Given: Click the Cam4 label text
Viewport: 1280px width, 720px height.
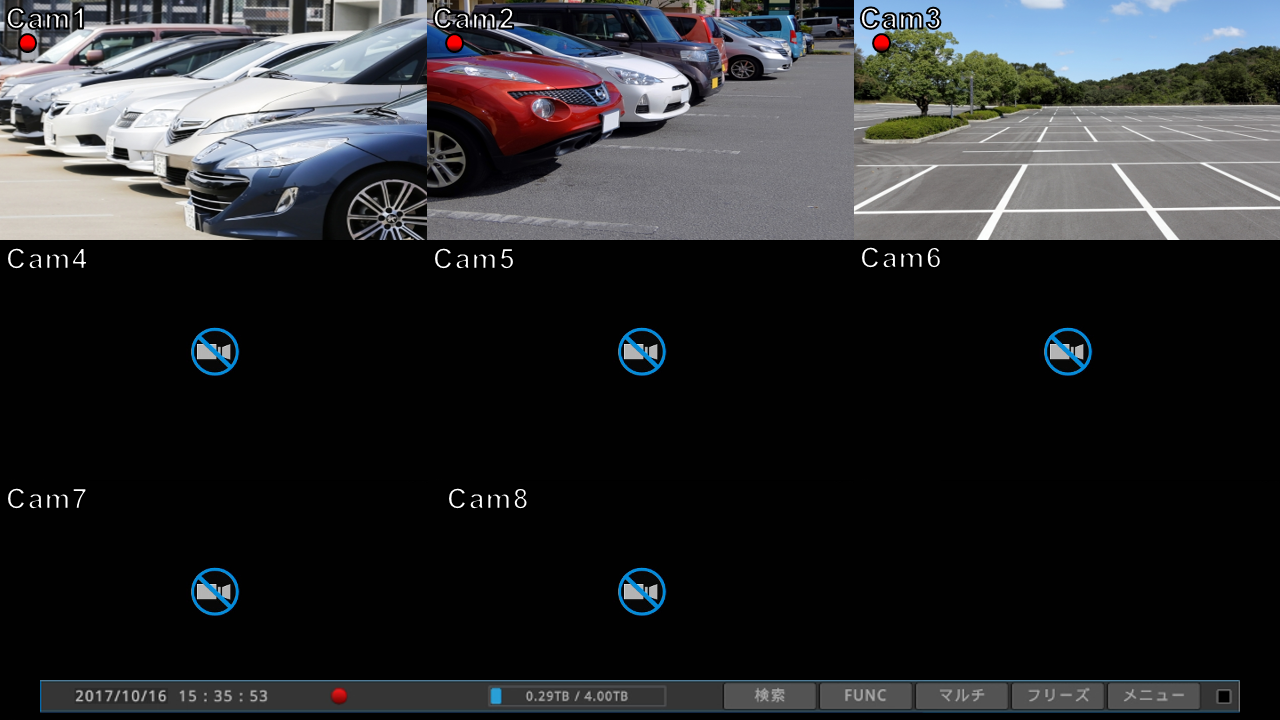Looking at the screenshot, I should click(x=47, y=259).
